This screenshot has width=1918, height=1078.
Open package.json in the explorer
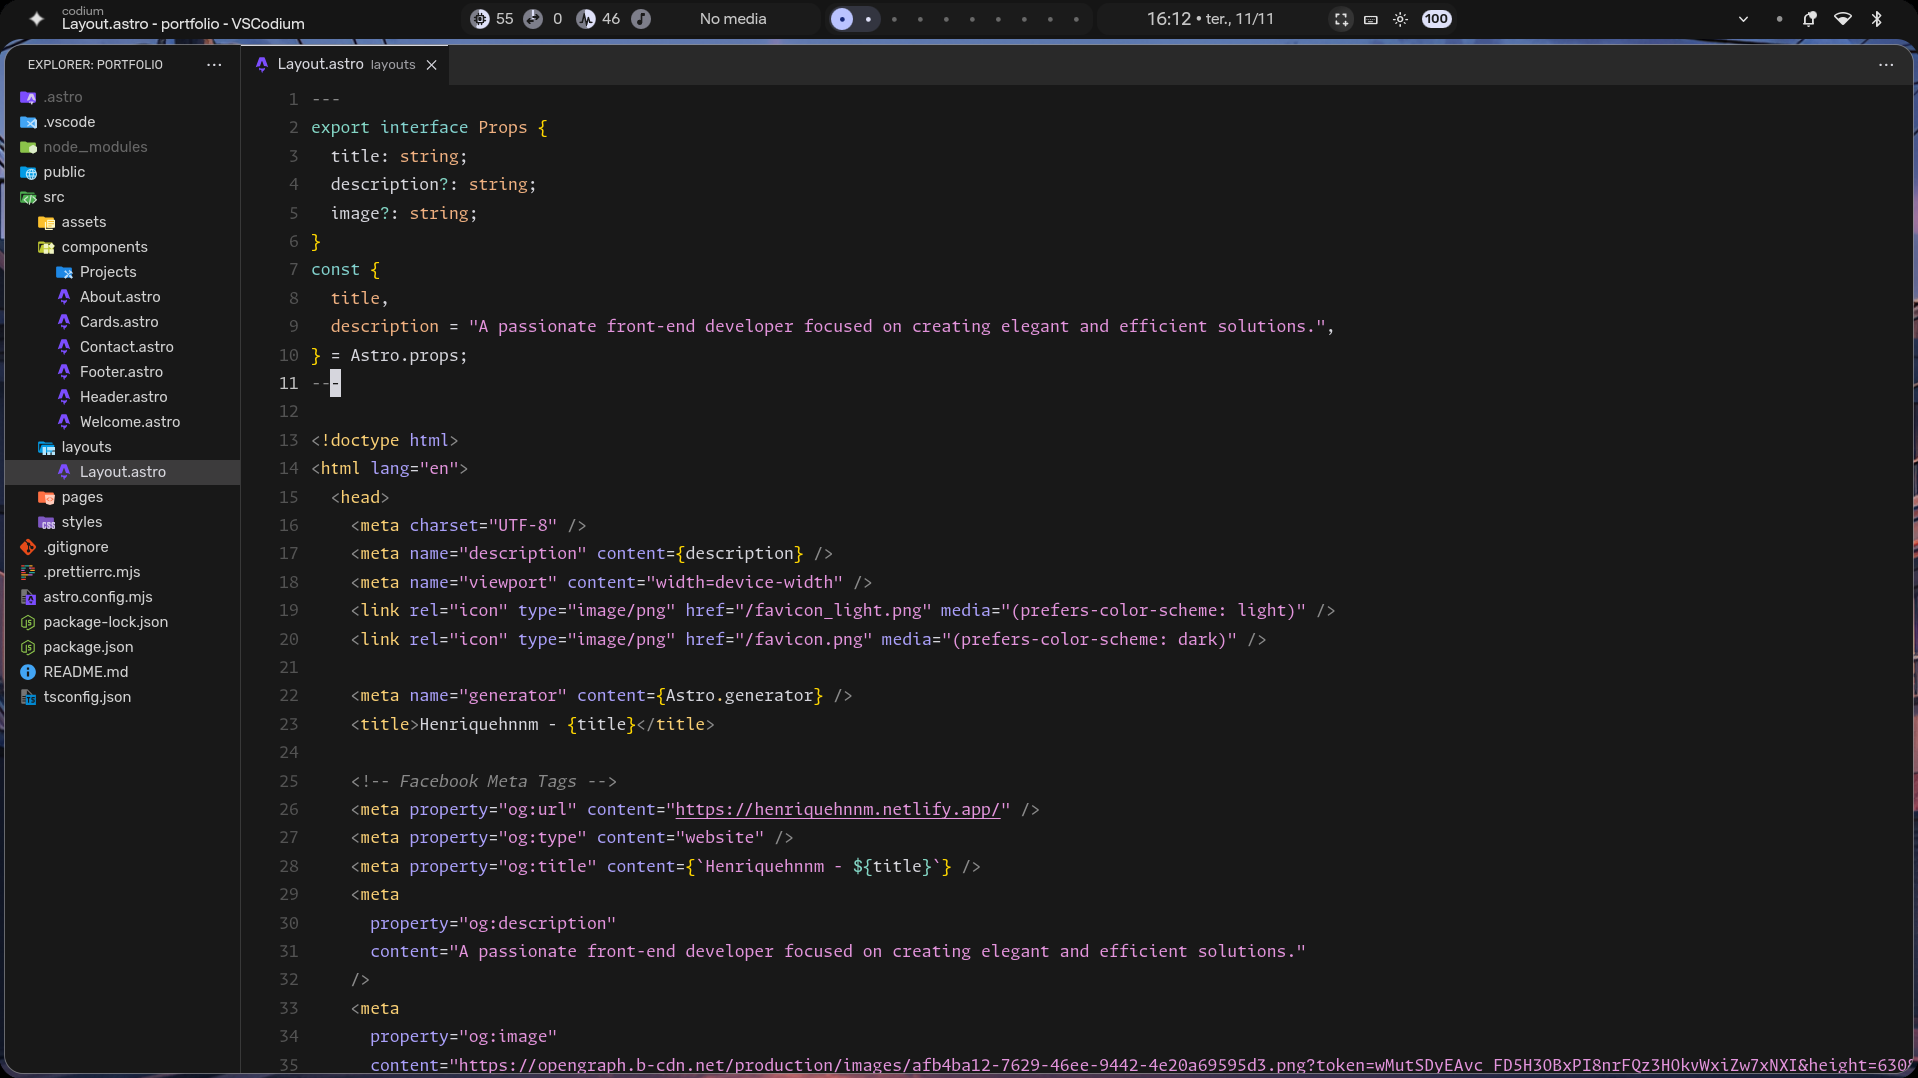point(88,647)
